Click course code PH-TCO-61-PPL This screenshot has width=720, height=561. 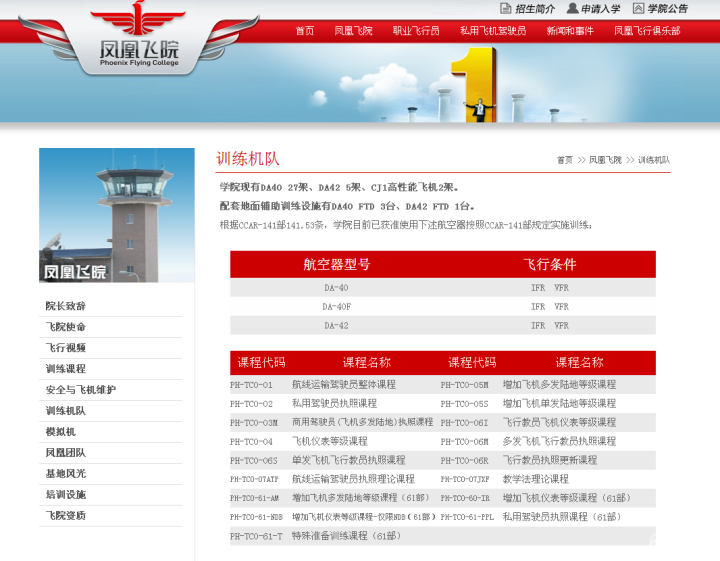[x=467, y=517]
